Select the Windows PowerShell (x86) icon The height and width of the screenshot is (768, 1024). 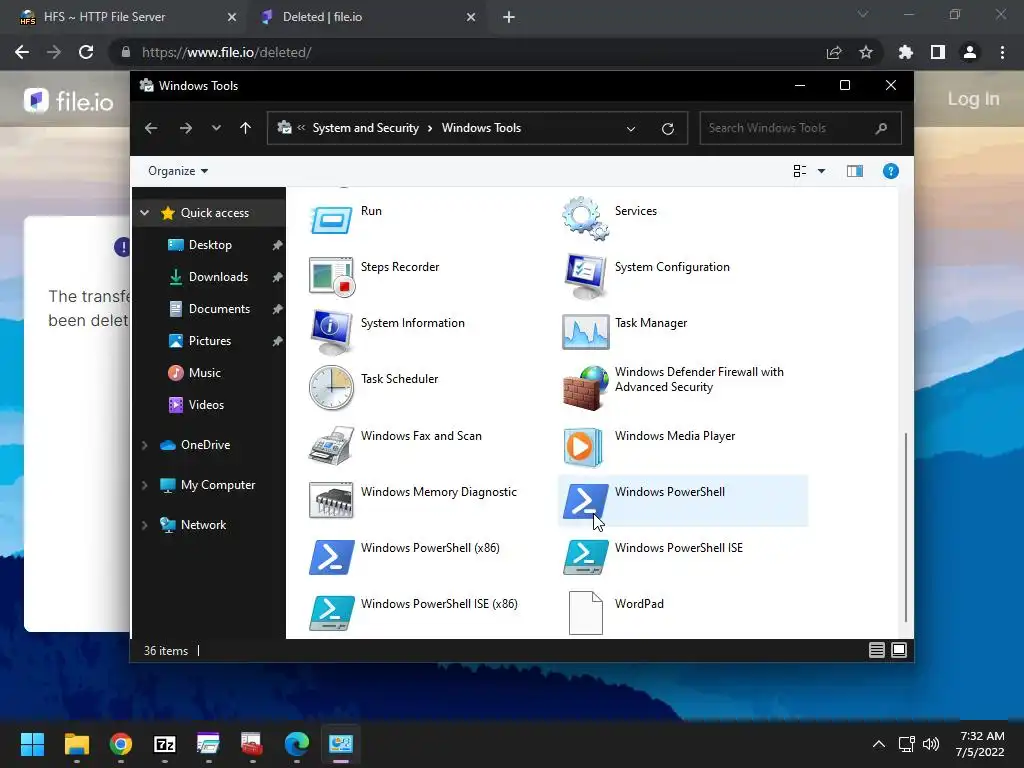331,557
